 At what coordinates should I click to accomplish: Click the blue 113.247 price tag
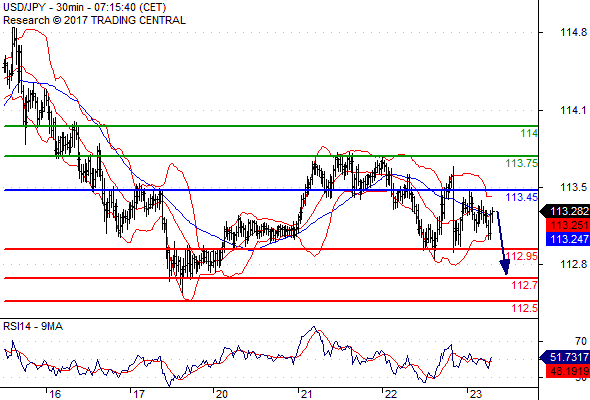[x=568, y=239]
